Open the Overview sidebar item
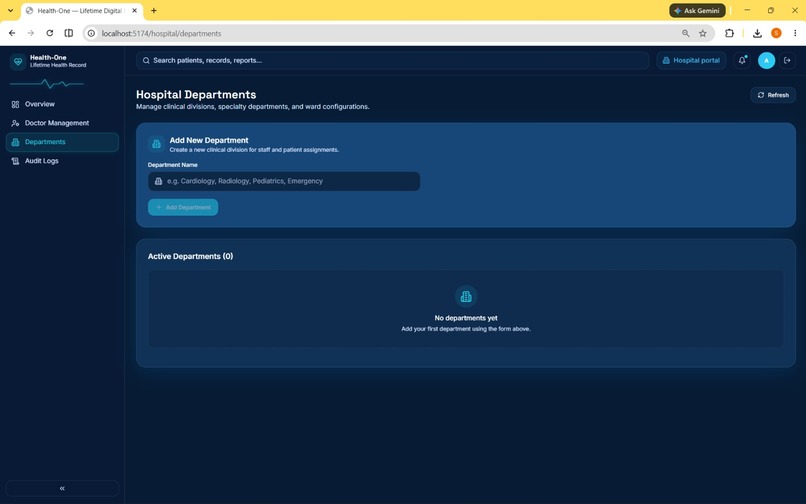 62,104
